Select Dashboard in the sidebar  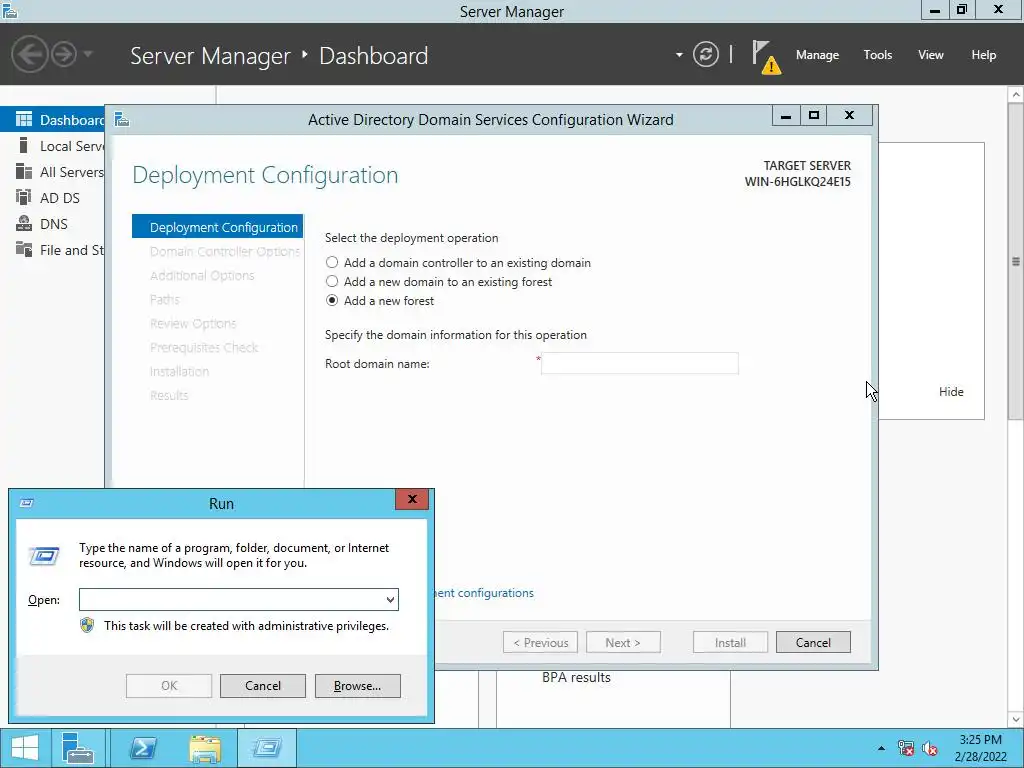pos(53,120)
